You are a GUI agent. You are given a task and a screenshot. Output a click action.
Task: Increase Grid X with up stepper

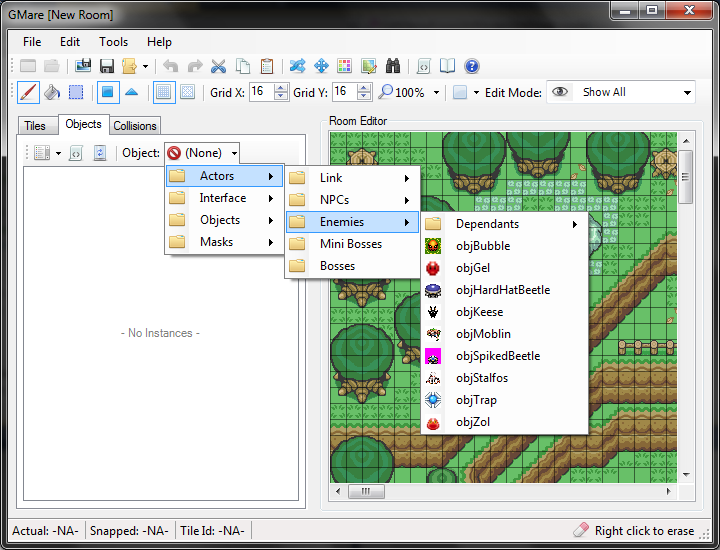(281, 88)
